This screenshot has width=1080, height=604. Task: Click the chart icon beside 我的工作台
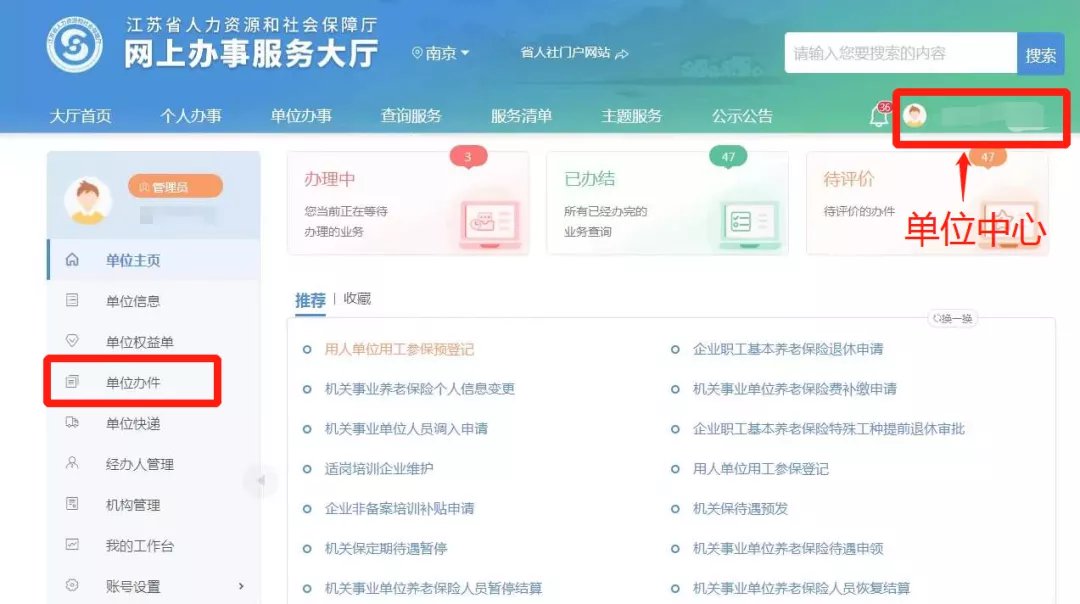72,544
